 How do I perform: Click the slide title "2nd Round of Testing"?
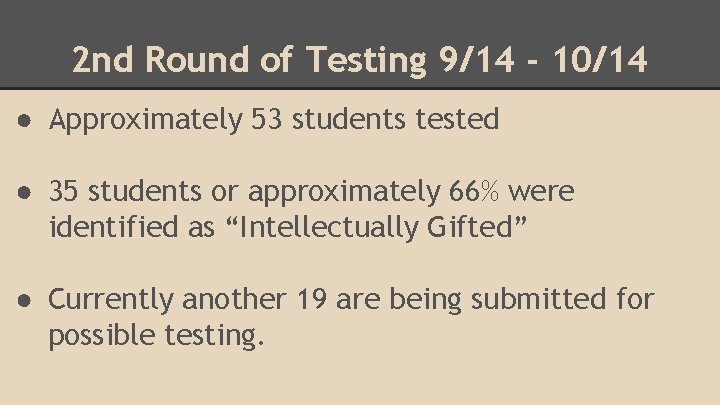249,60
